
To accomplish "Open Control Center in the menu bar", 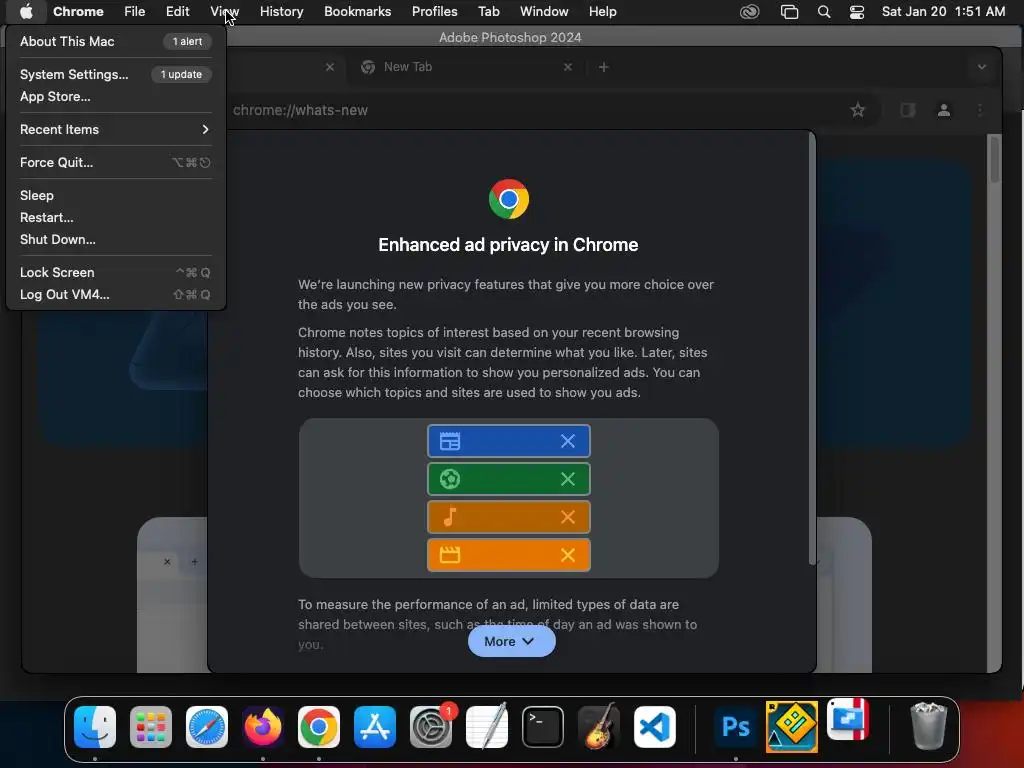I will (x=857, y=11).
